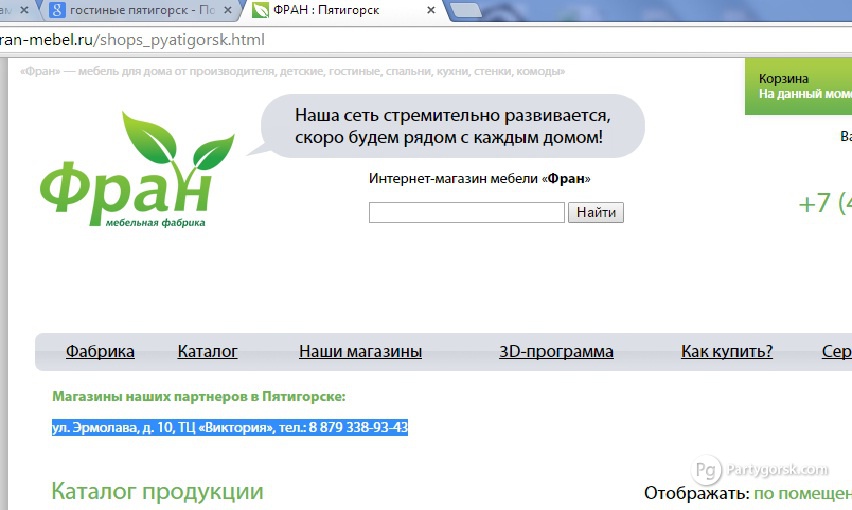The height and width of the screenshot is (510, 852).
Task: Click the Фран мебельная фабрика logo
Action: [136, 169]
